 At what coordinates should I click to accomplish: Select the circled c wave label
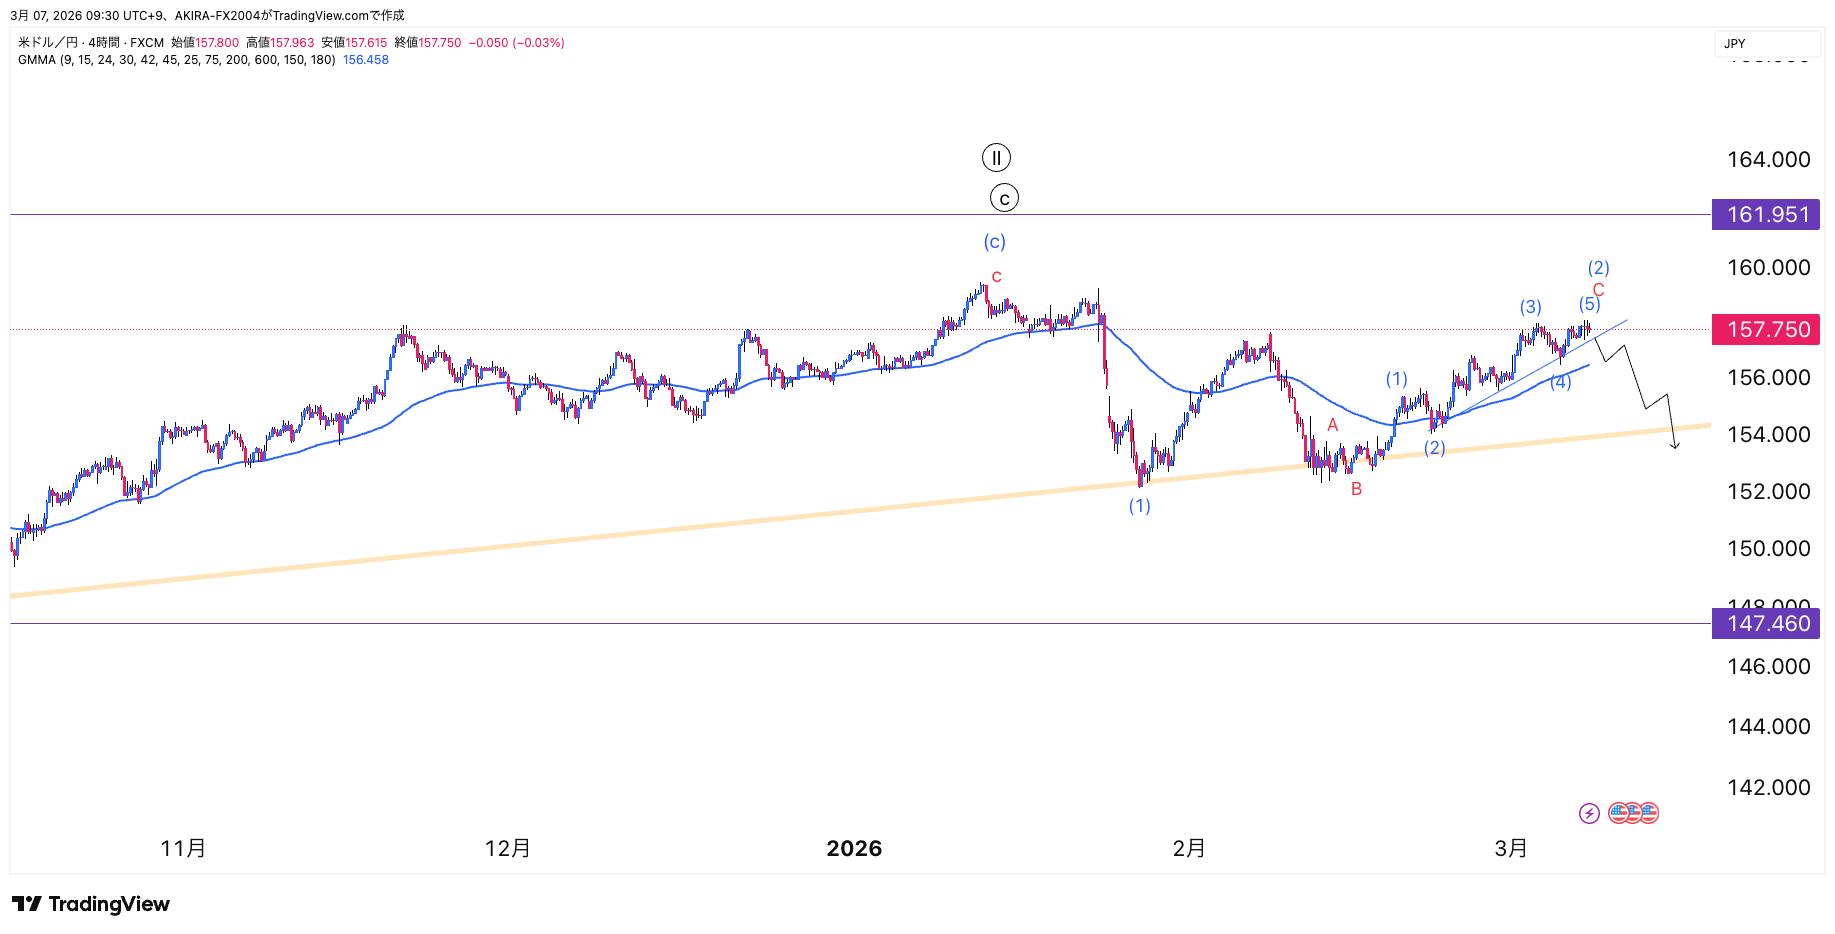click(1004, 198)
